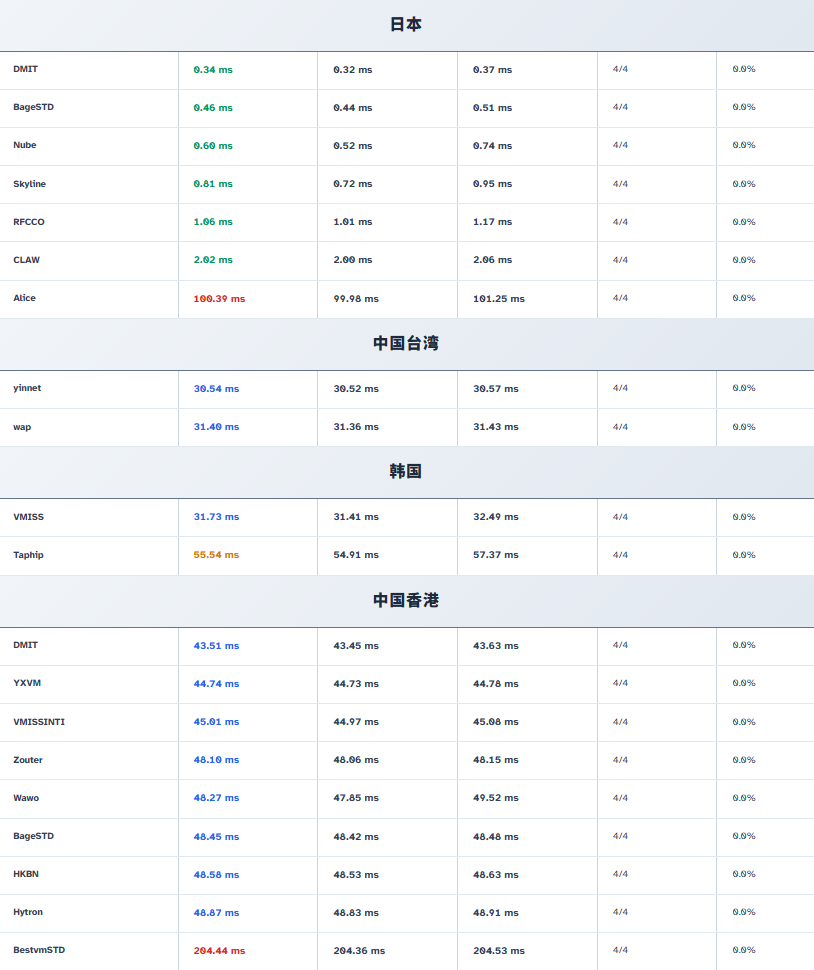Select the VMISS provider in 韩国
814x970 pixels.
(28, 517)
